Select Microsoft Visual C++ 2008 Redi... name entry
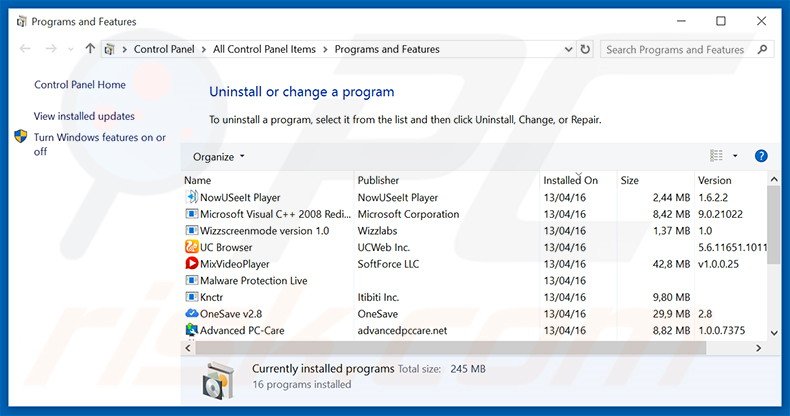This screenshot has height=416, width=790. [x=276, y=214]
